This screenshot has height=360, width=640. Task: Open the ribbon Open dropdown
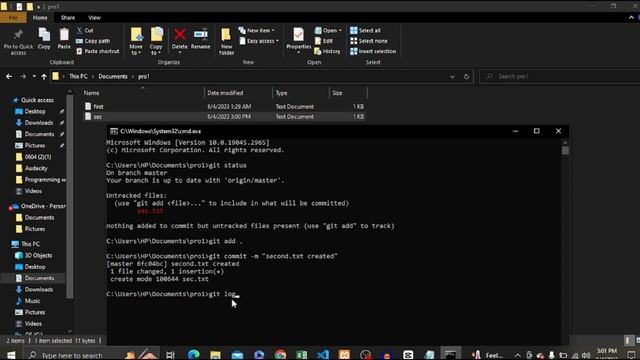click(328, 30)
